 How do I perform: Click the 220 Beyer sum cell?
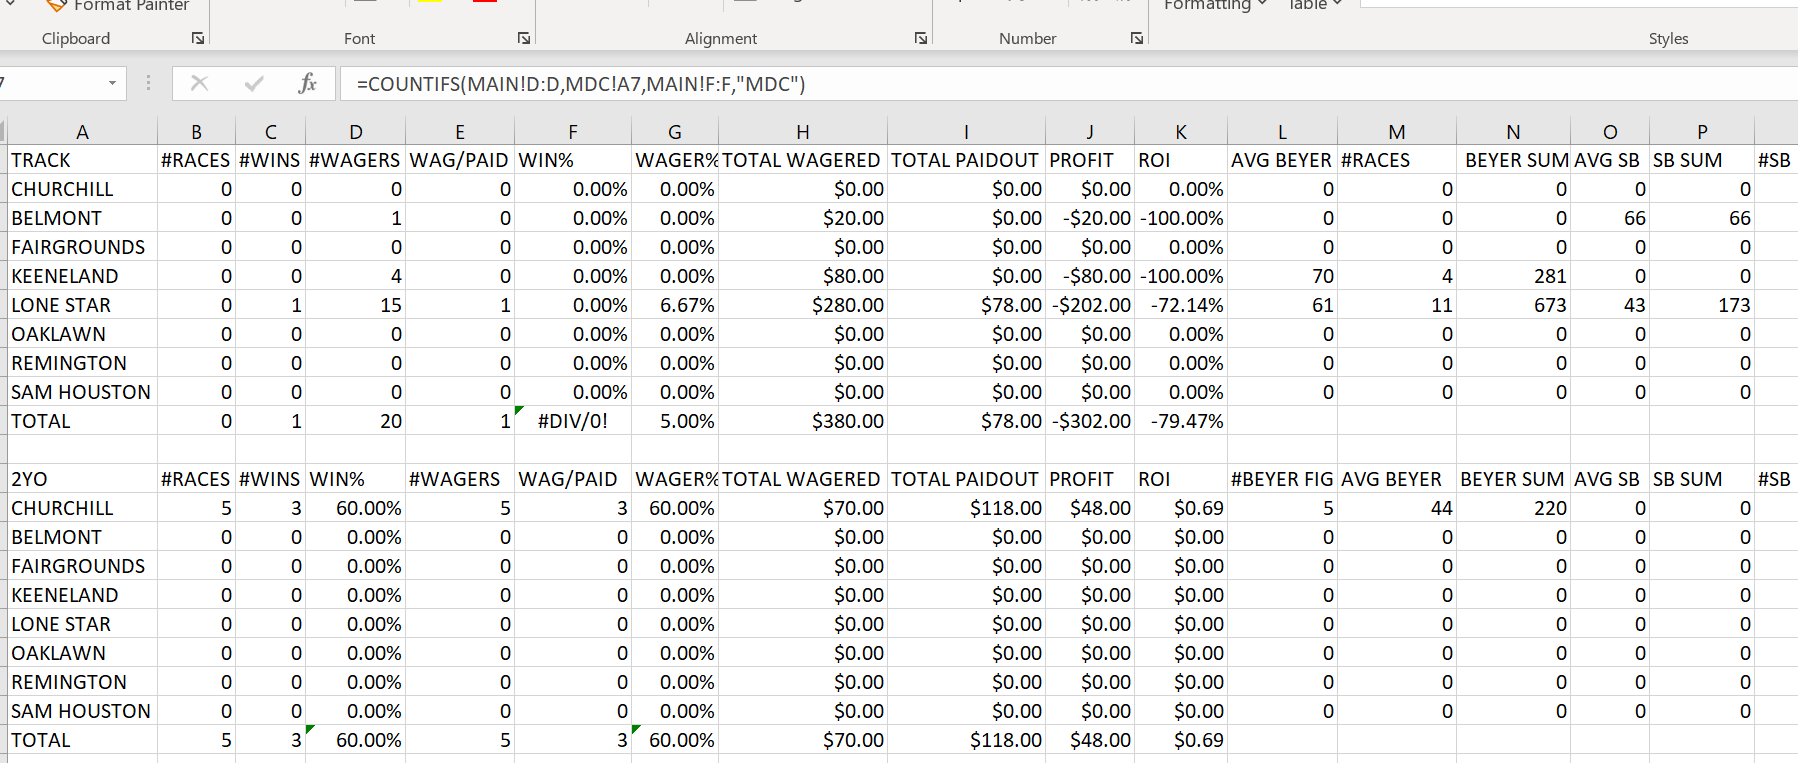(1513, 508)
